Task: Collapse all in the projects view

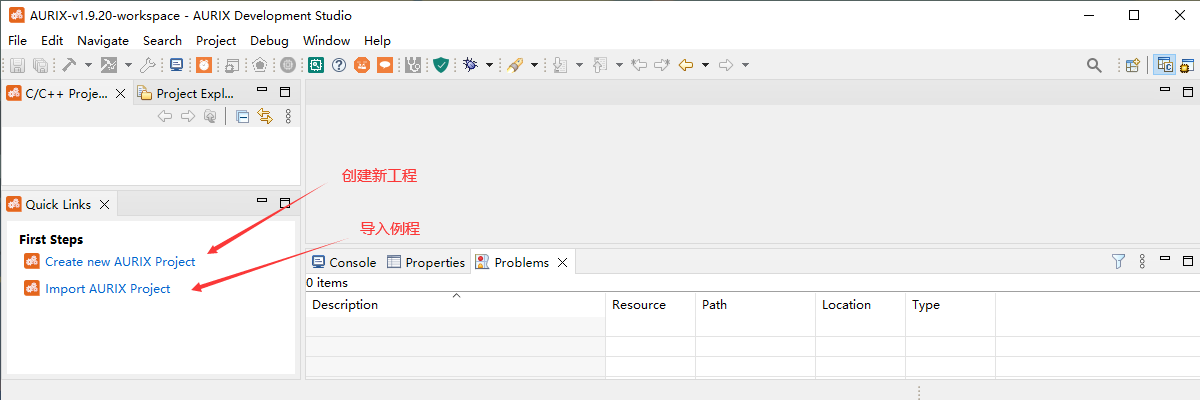Action: coord(243,116)
